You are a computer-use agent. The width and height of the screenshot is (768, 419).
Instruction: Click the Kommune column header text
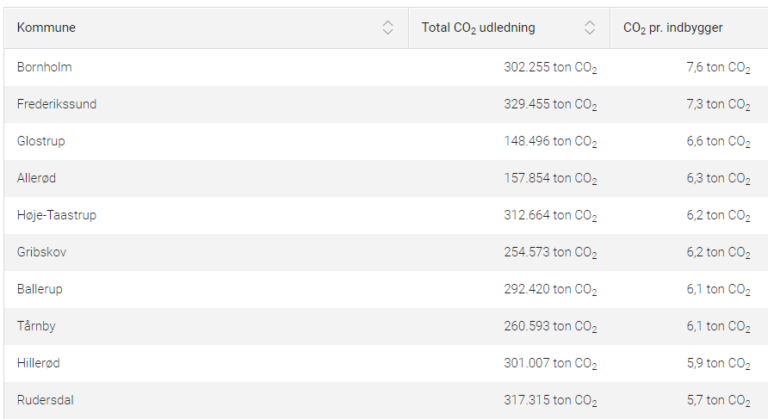(x=47, y=28)
